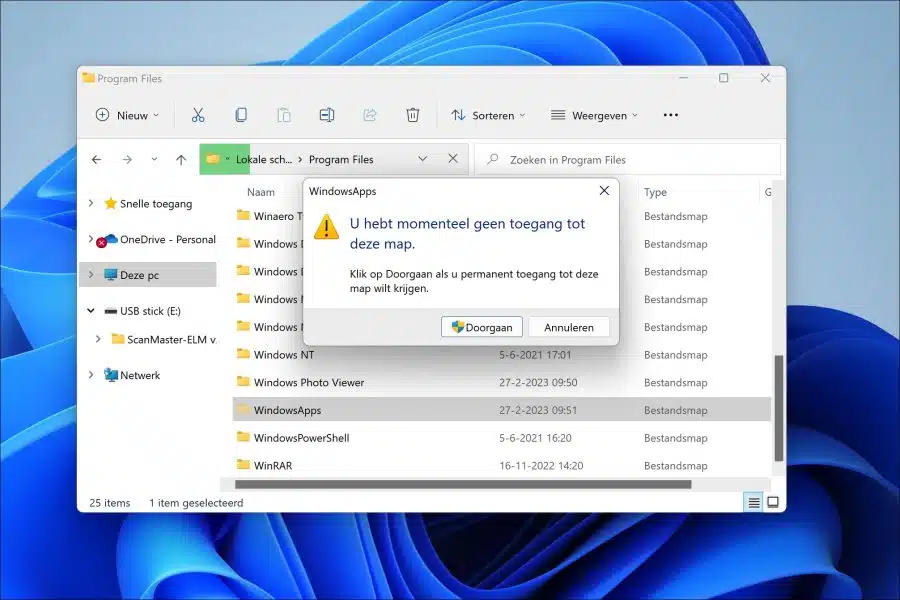Open the Nieuw dropdown menu

click(x=127, y=115)
